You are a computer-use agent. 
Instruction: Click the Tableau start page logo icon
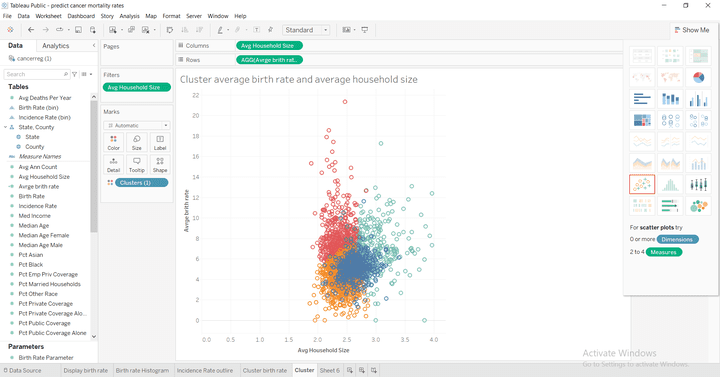pyautogui.click(x=10, y=30)
